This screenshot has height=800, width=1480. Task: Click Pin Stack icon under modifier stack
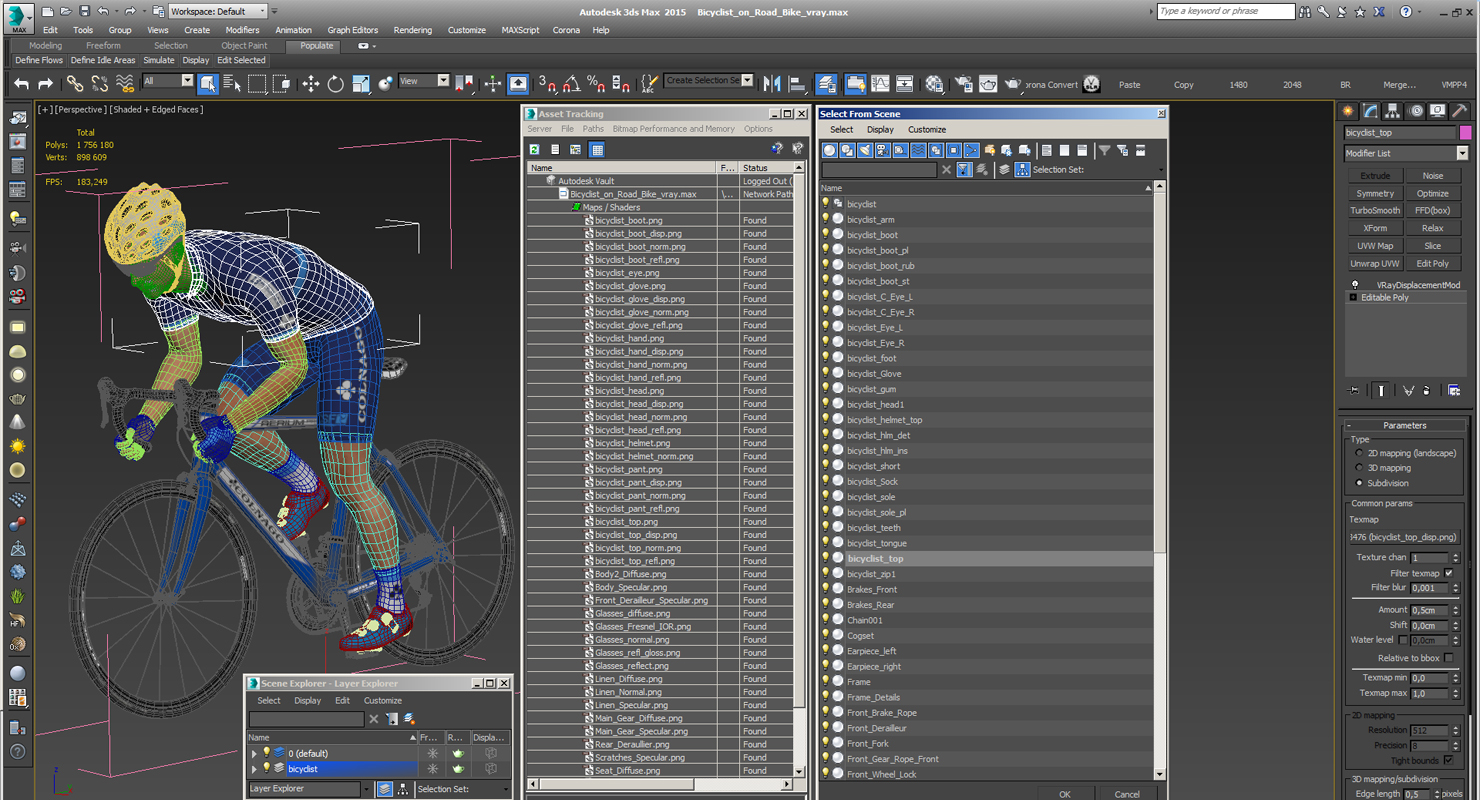(1355, 391)
